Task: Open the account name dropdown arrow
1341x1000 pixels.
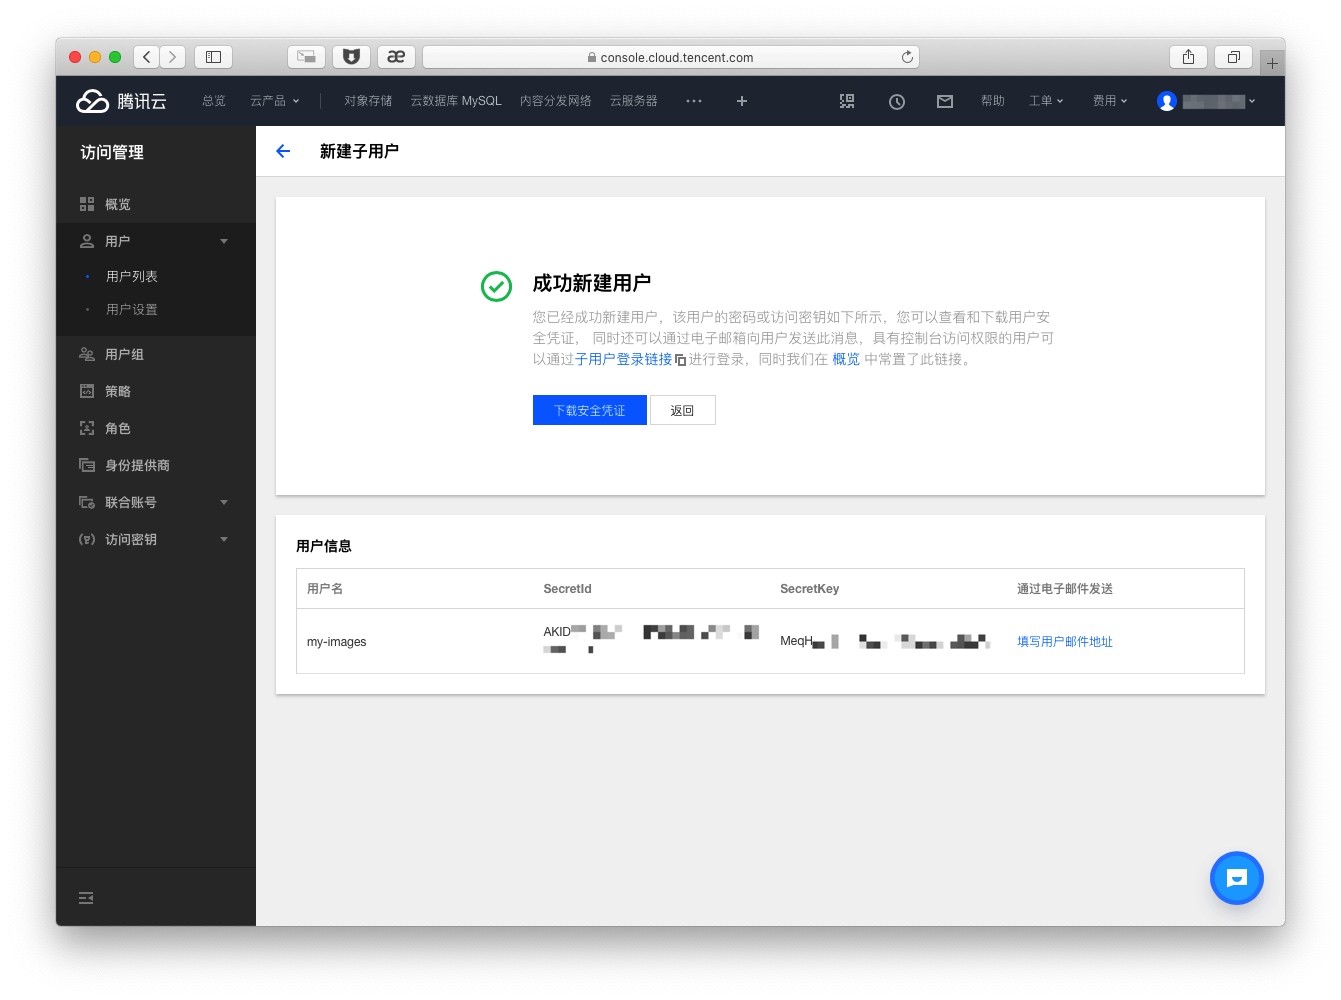Action: coord(1252,101)
